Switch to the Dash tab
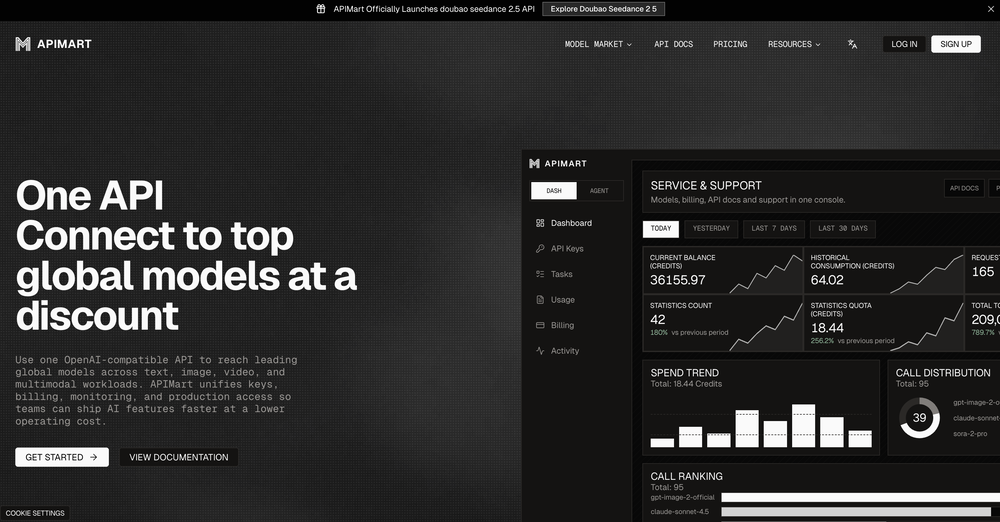The width and height of the screenshot is (1000, 522). coord(554,191)
